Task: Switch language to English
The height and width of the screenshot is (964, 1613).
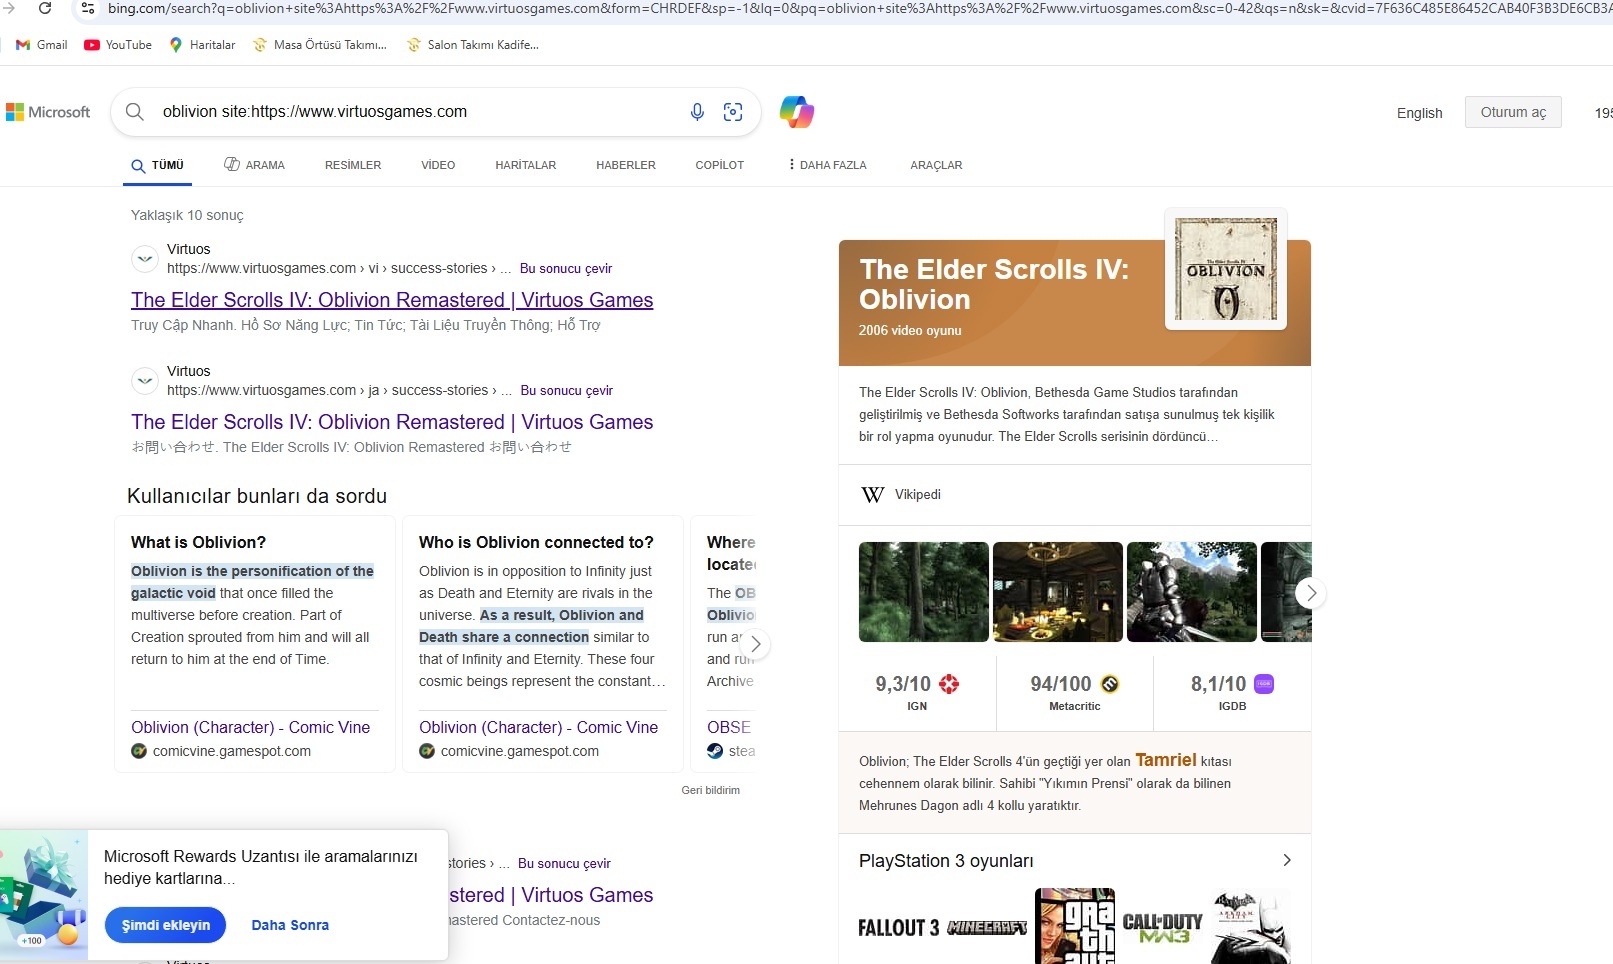Action: point(1419,113)
